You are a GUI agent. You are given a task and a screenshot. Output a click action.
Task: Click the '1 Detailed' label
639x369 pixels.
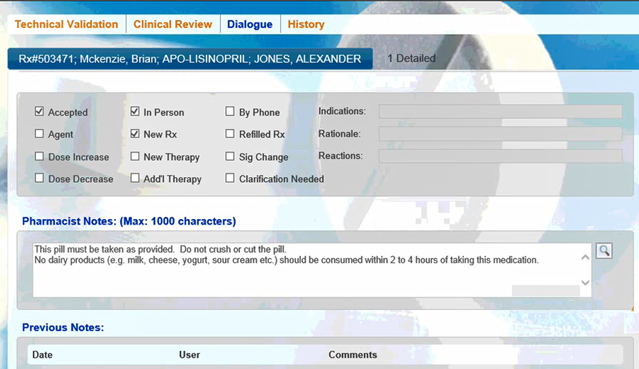411,58
